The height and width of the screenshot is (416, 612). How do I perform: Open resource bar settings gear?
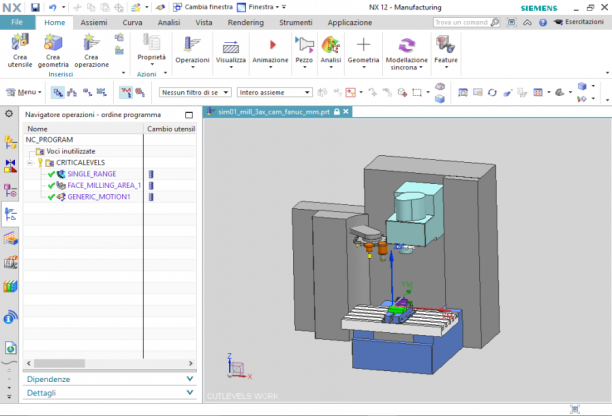(x=9, y=114)
